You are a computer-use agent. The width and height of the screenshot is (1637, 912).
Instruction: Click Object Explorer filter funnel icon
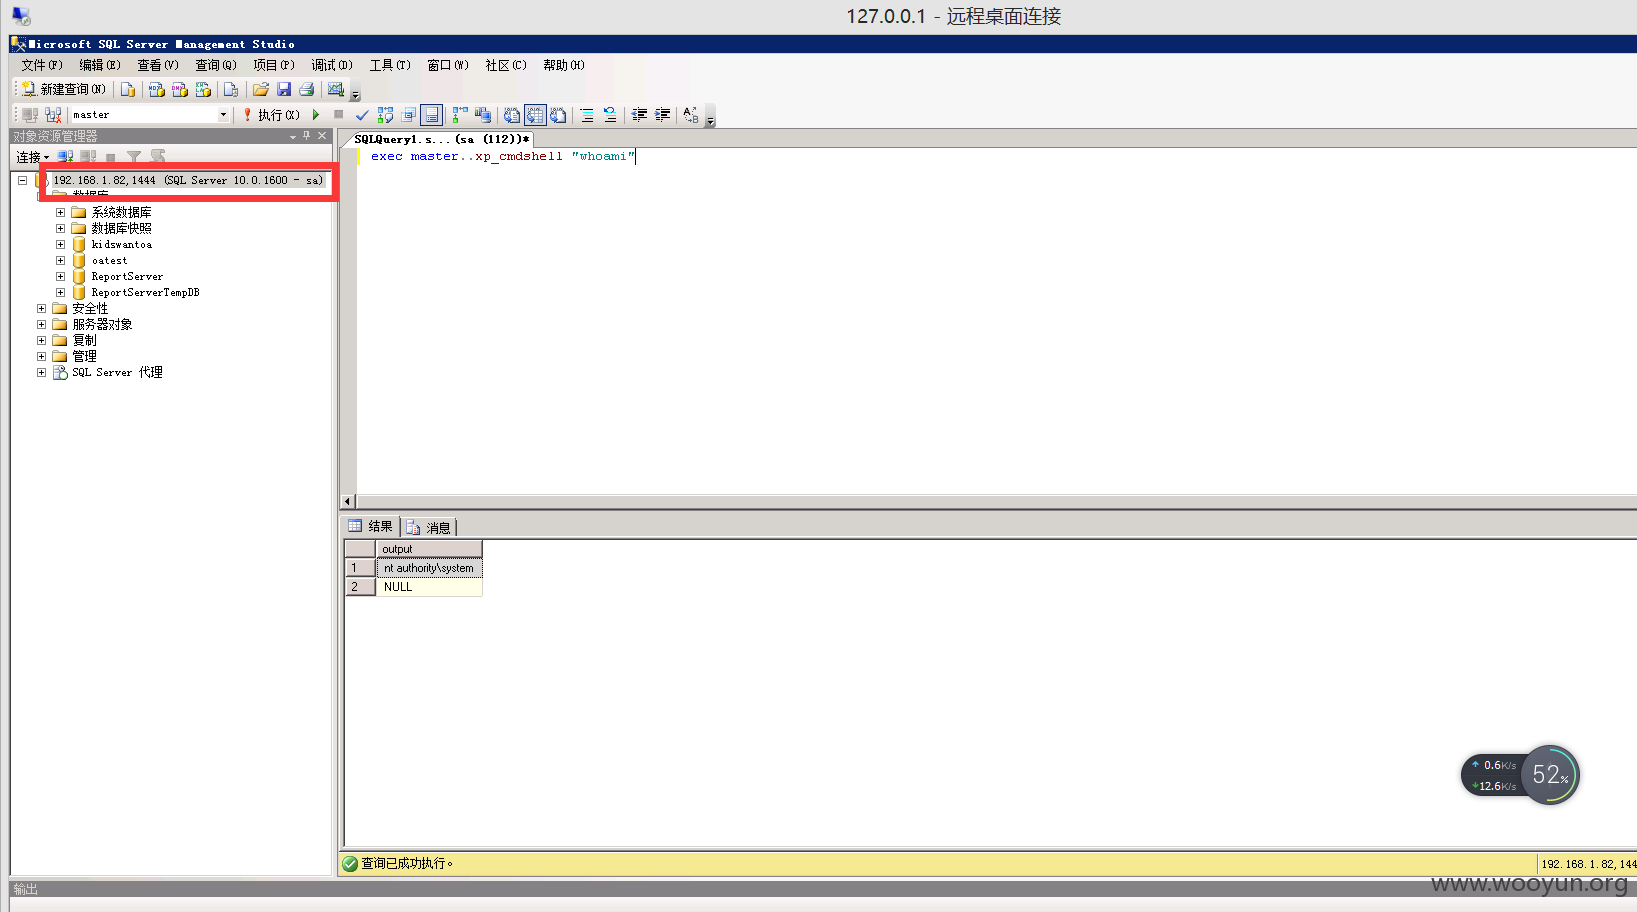(134, 157)
